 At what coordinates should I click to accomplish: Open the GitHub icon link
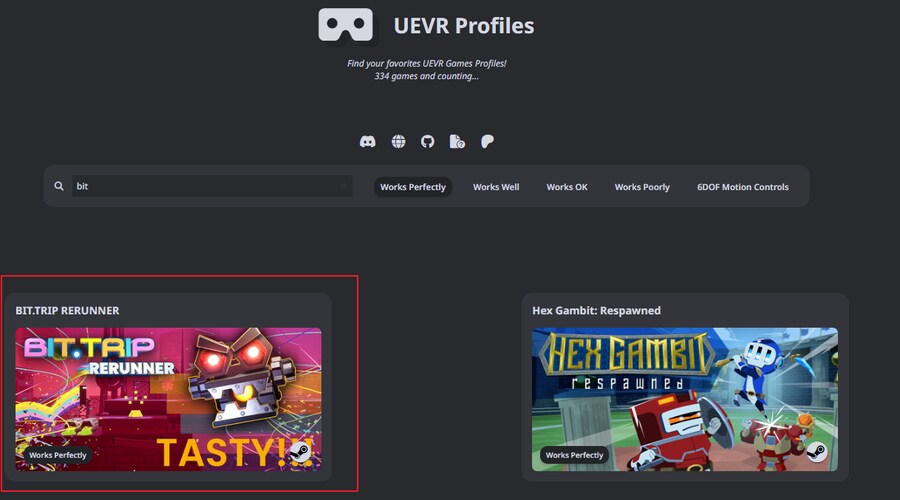point(428,141)
